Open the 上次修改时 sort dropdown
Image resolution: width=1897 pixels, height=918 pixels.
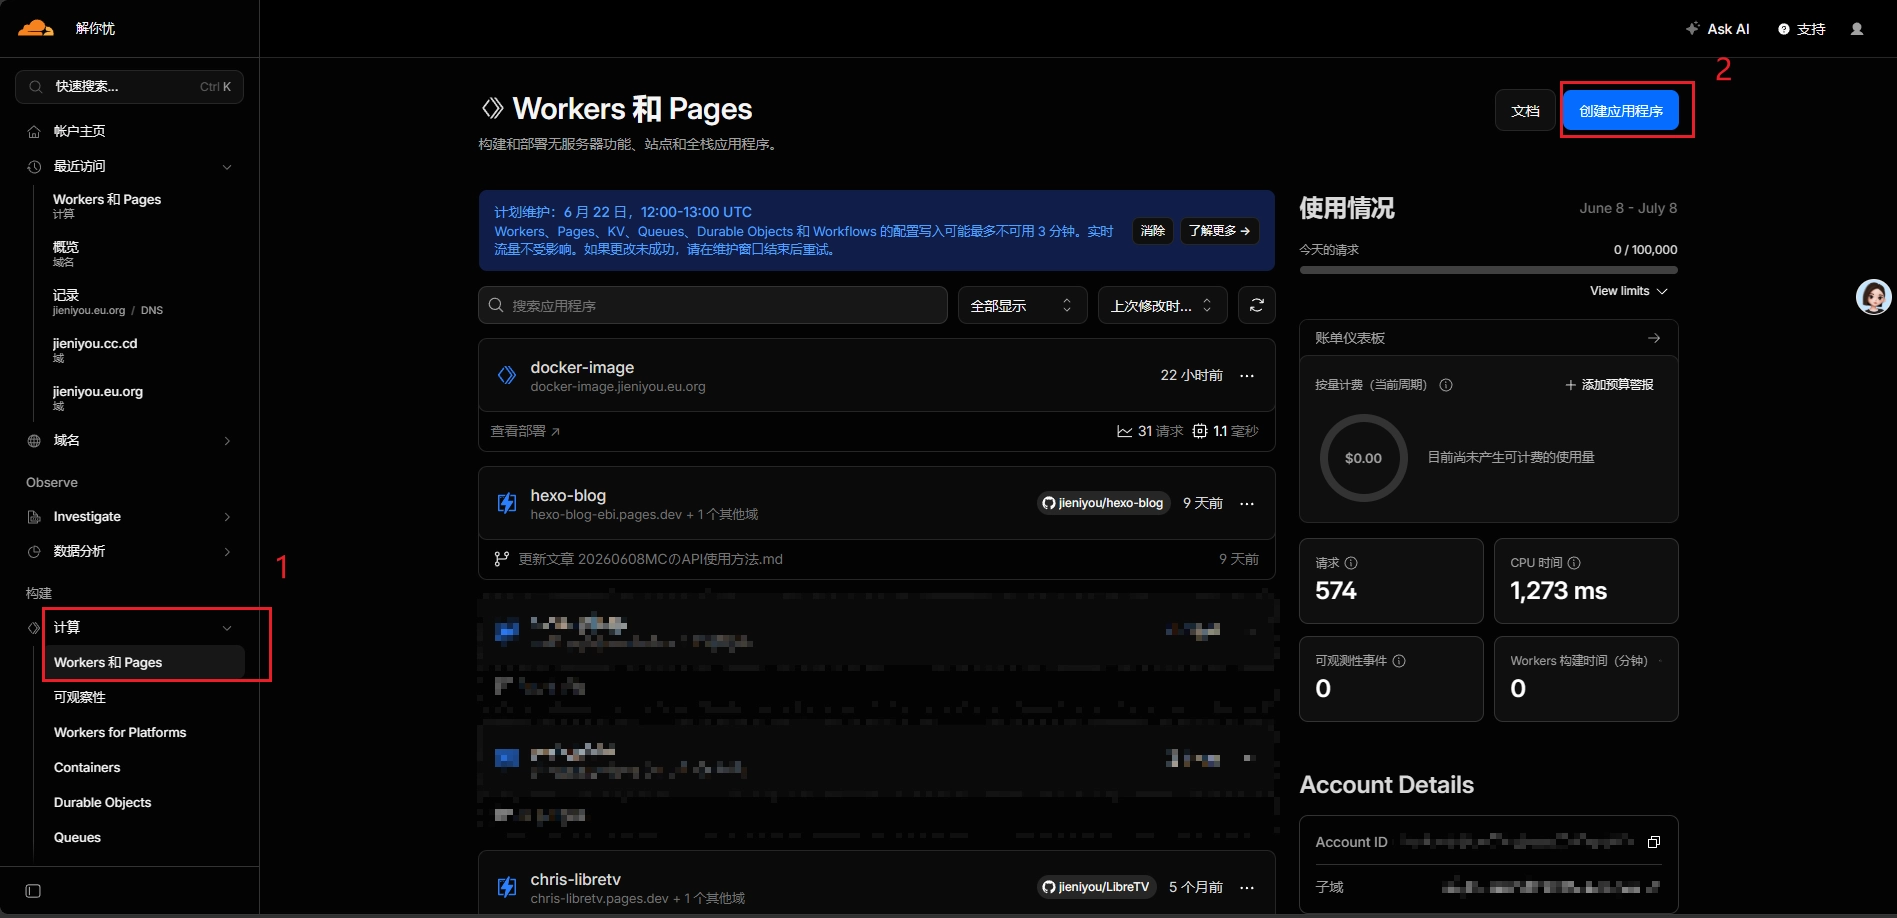click(1162, 305)
